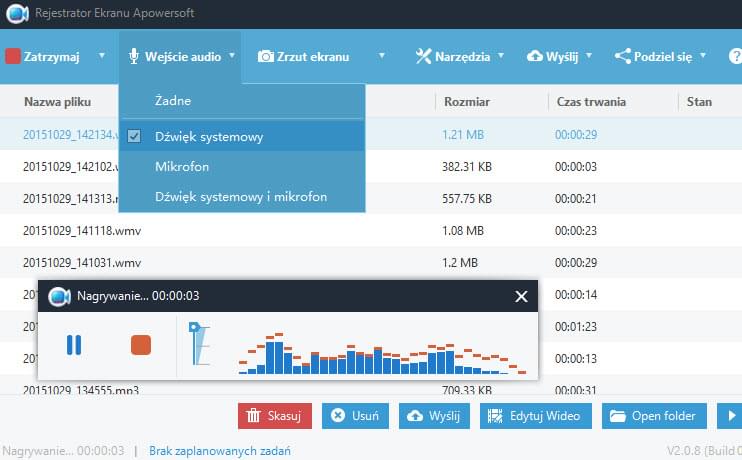Viewport: 742px width, 460px height.
Task: Click the red Skasuj button
Action: tap(275, 416)
